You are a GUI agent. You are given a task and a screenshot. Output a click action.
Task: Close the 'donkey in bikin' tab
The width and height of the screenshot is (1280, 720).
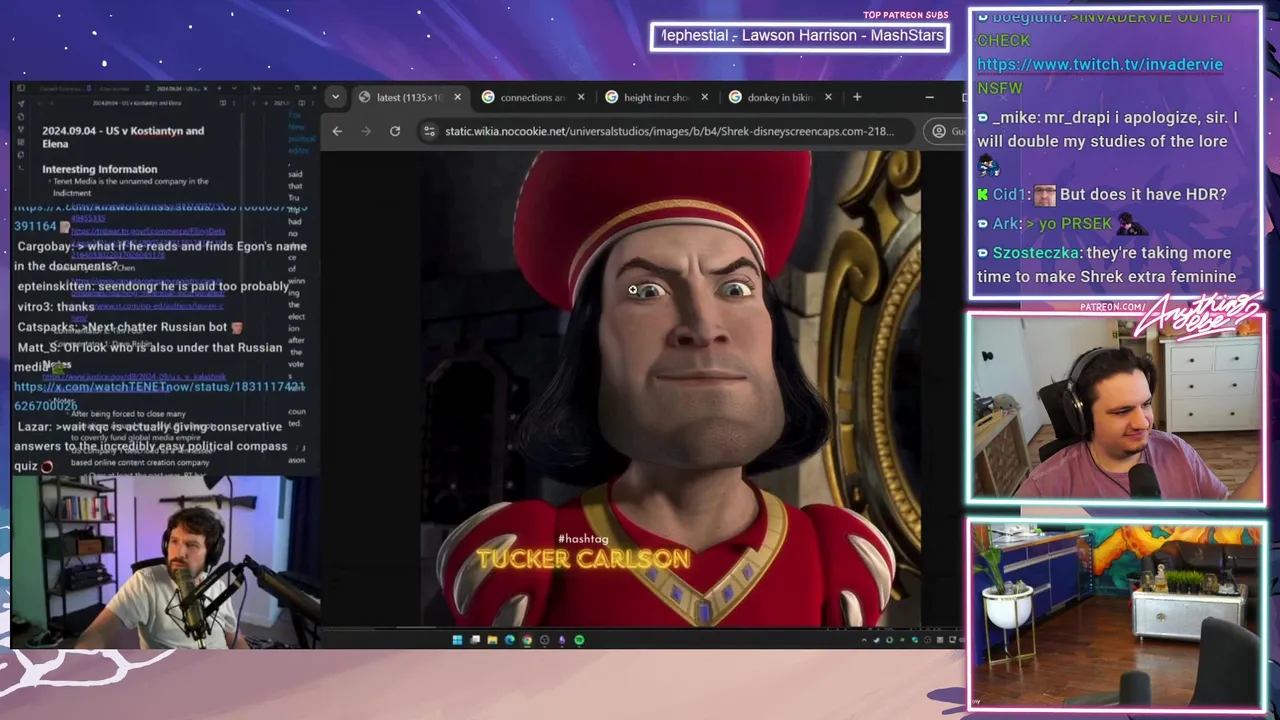pyautogui.click(x=828, y=97)
